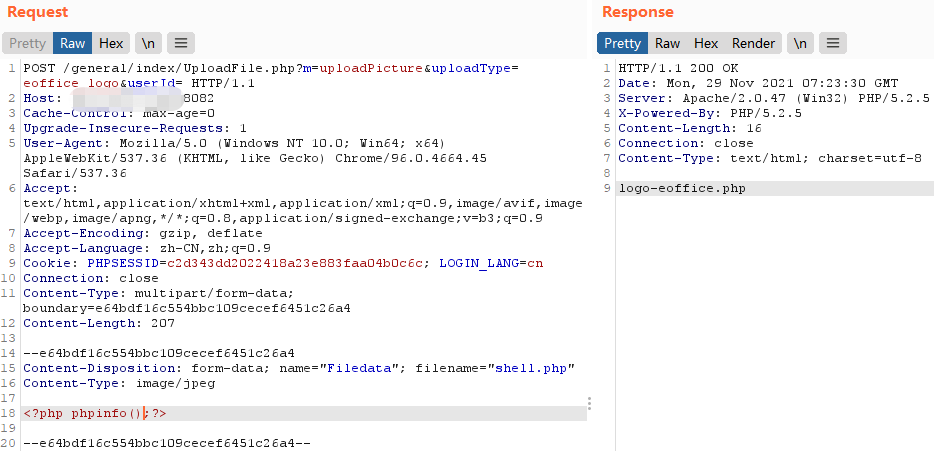
Task: Open the Hex tab in Request panel
Action: 111,43
